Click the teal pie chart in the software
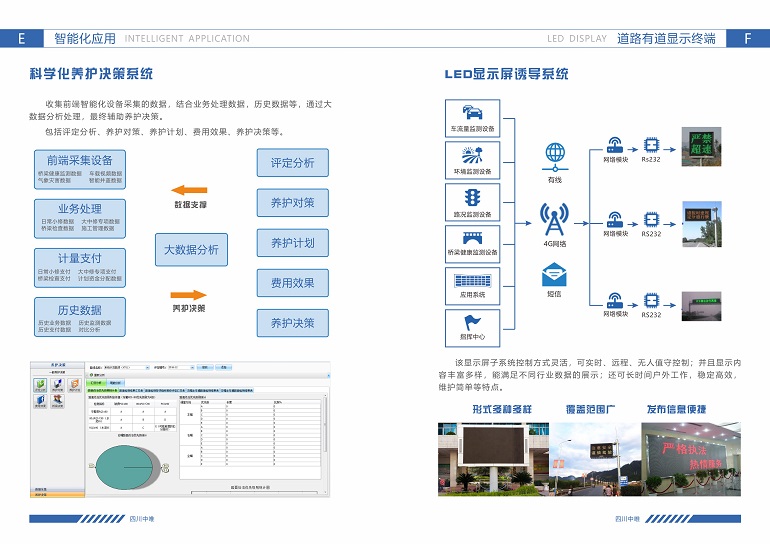Screen dimensions: 770x544 point(124,467)
